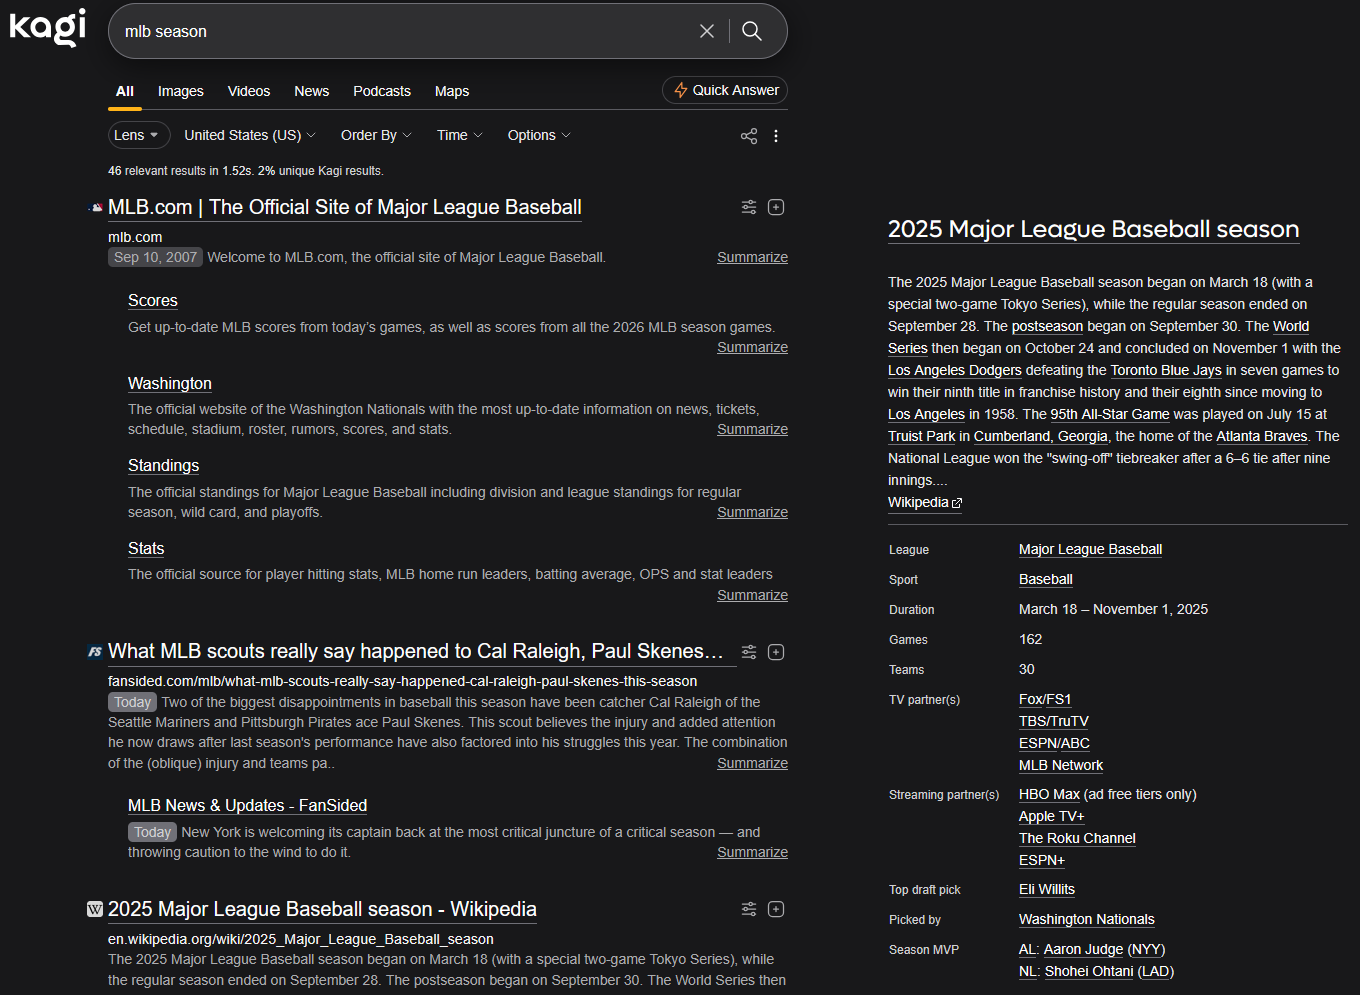The height and width of the screenshot is (995, 1360).
Task: Open the Washington sublink
Action: point(170,383)
